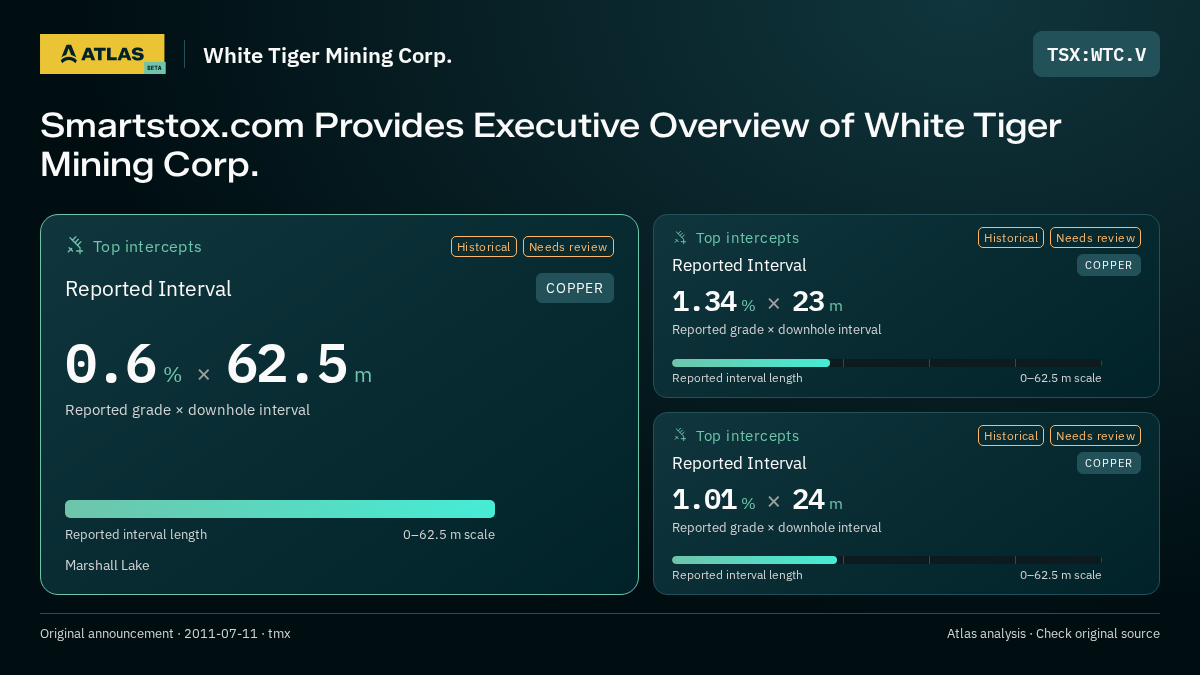This screenshot has width=1200, height=675.
Task: Click Reported interval length label under 62.5 m bar
Action: (x=136, y=535)
